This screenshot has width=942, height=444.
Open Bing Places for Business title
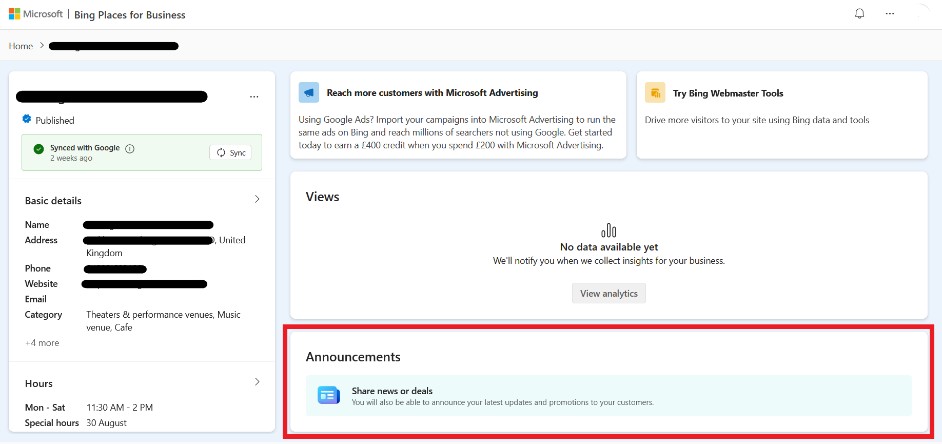(130, 14)
